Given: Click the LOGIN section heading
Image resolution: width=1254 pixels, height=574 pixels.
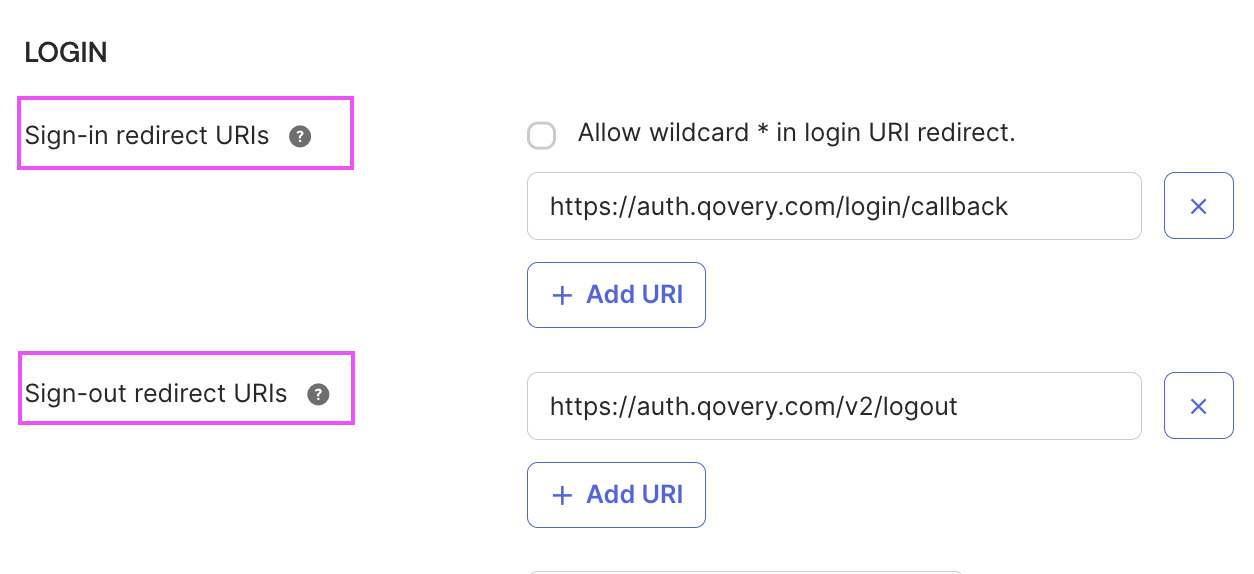Looking at the screenshot, I should [x=66, y=53].
